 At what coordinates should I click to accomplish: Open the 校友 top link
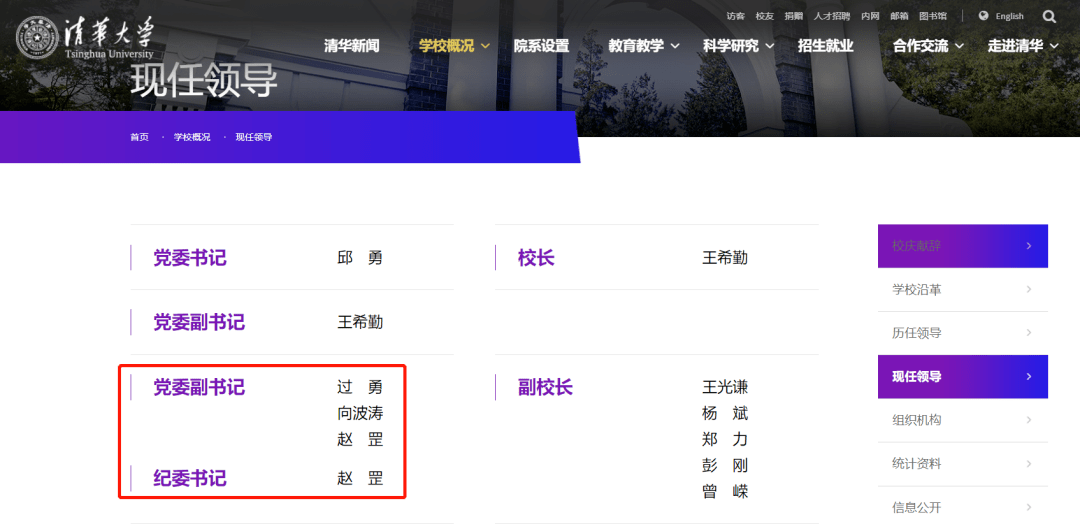pyautogui.click(x=765, y=17)
